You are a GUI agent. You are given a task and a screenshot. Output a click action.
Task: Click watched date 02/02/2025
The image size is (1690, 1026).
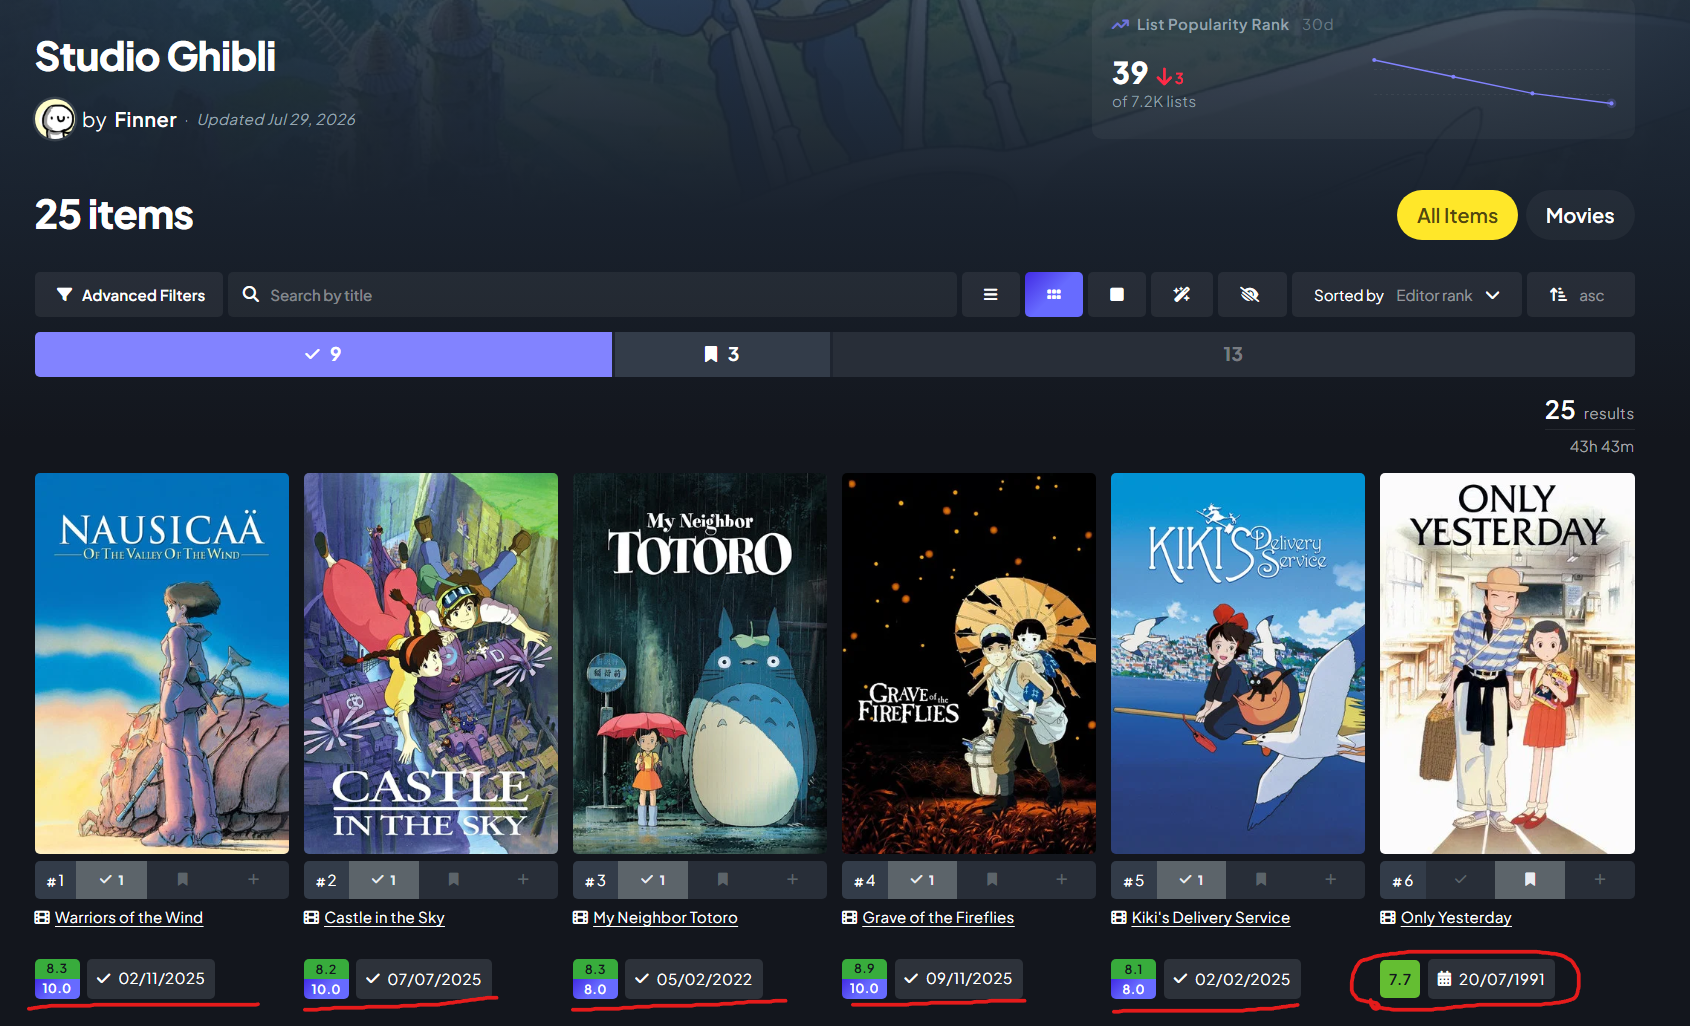(1232, 979)
